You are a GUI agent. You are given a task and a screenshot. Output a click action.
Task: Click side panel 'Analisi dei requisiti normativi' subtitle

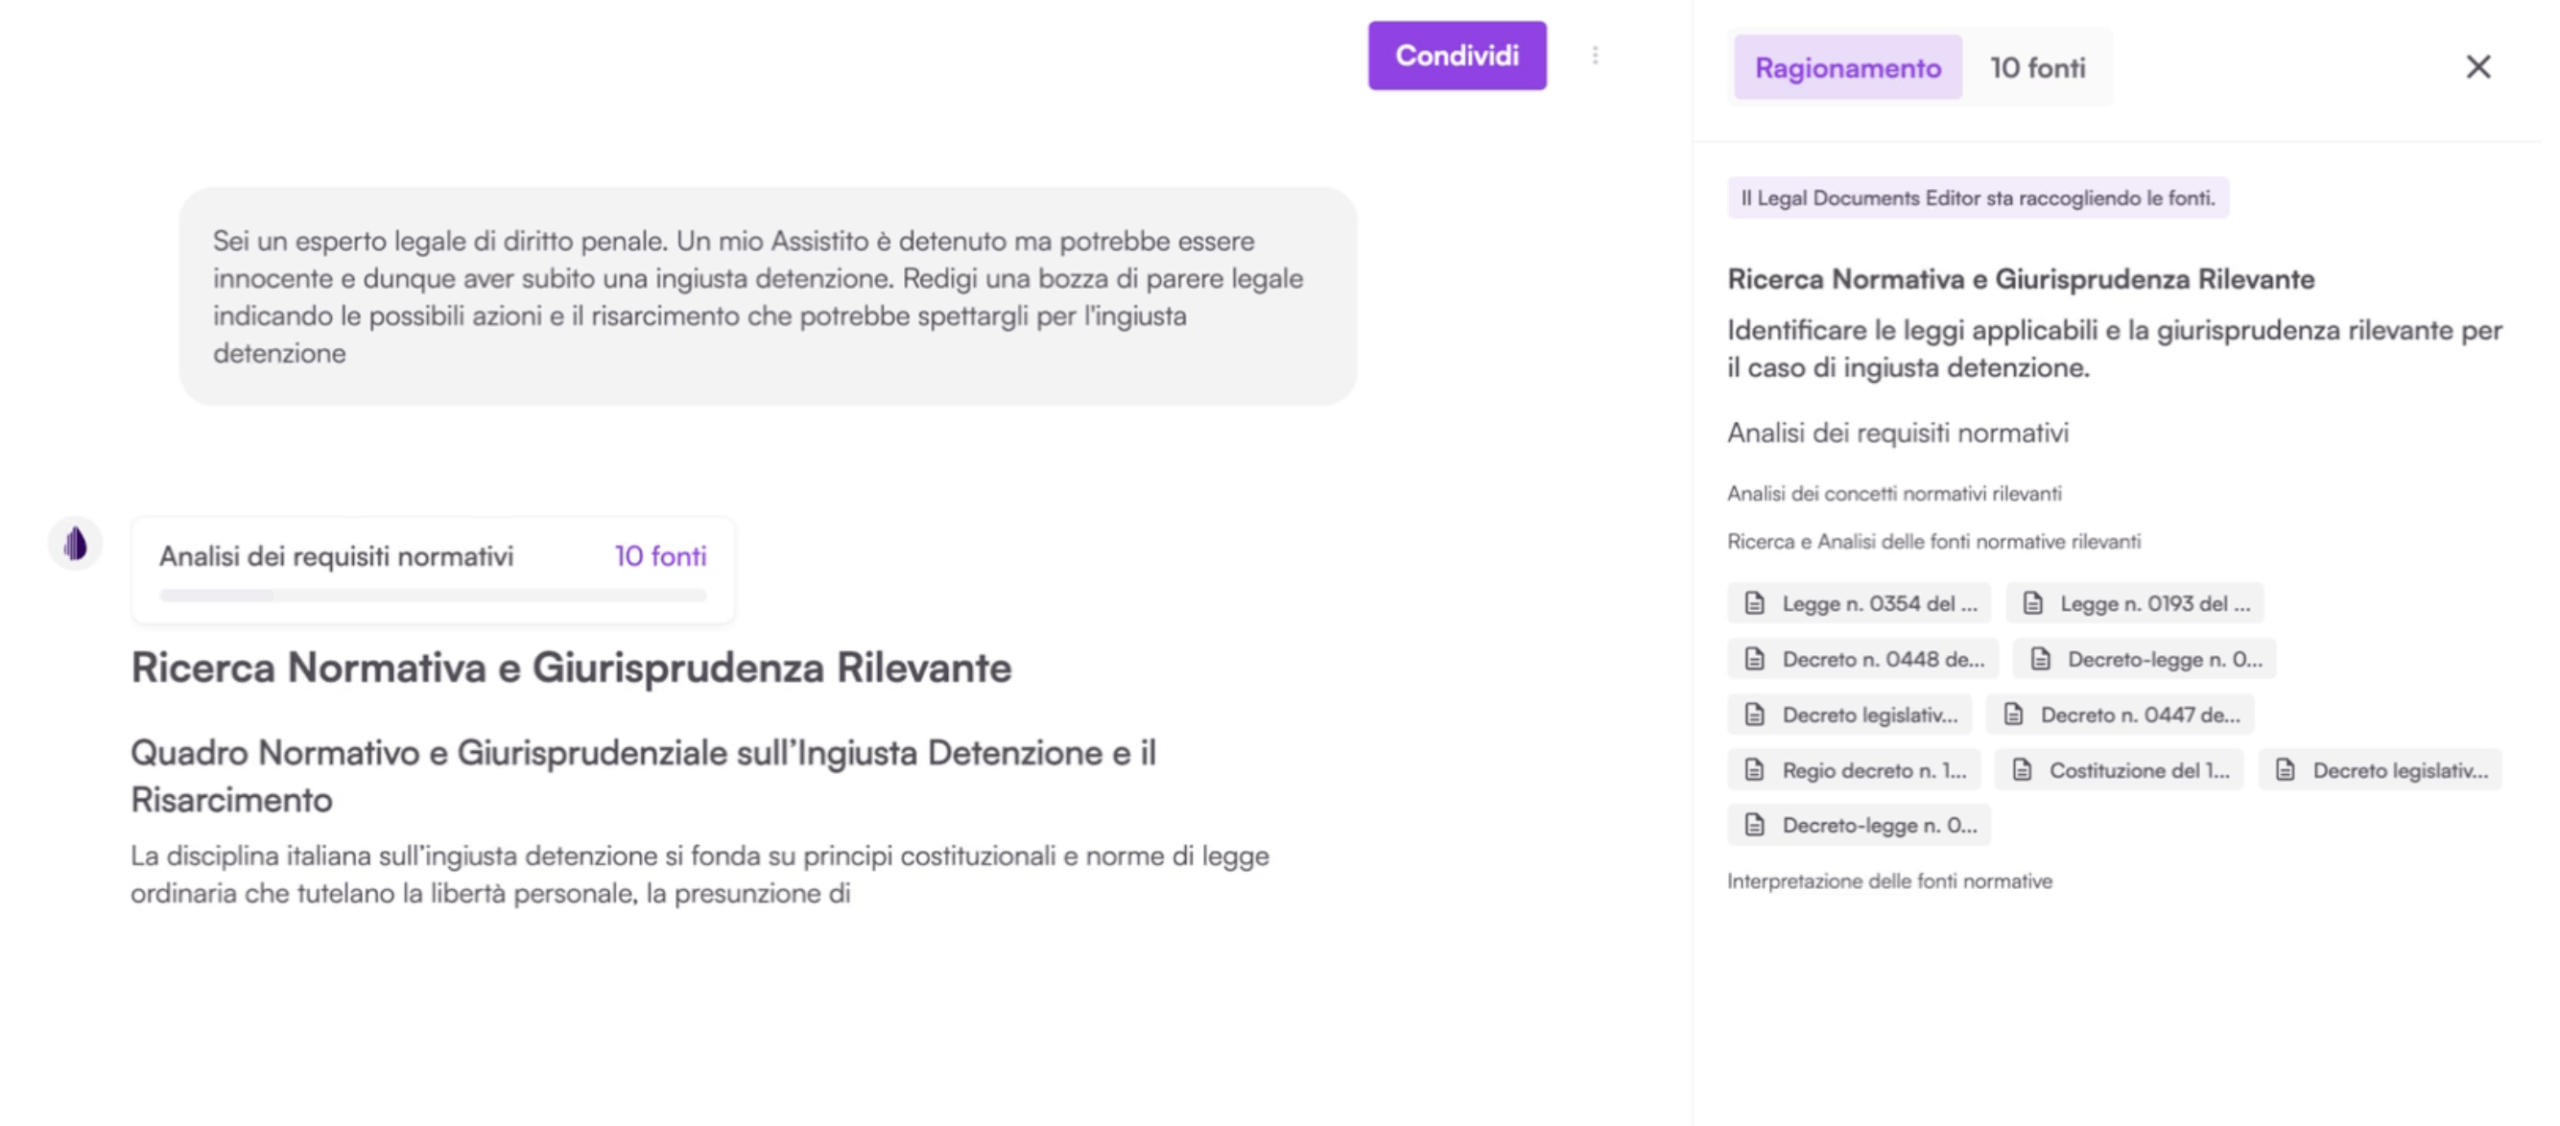point(1897,433)
